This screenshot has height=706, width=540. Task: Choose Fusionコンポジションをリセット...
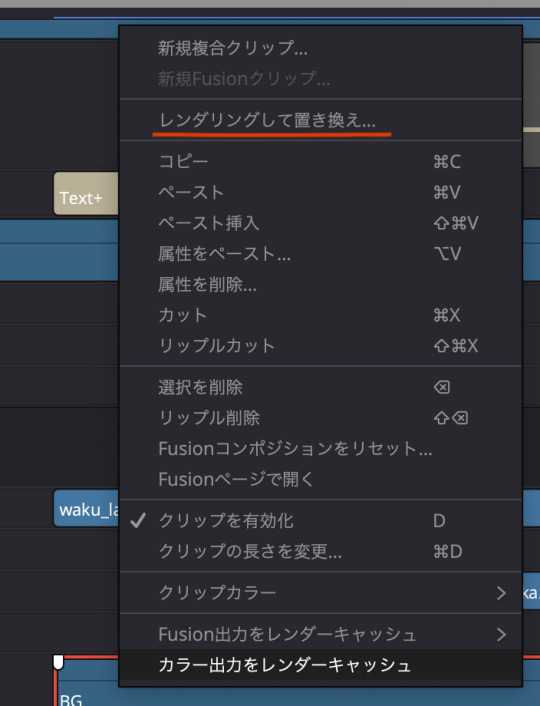[x=320, y=448]
